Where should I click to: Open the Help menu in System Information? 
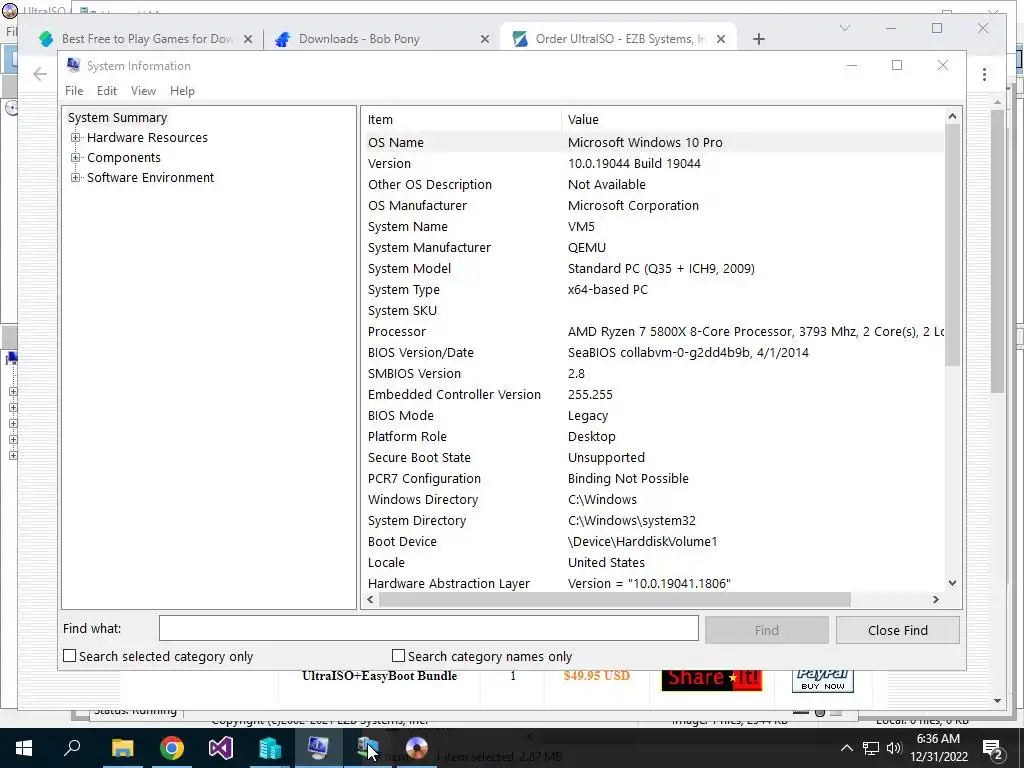point(182,91)
